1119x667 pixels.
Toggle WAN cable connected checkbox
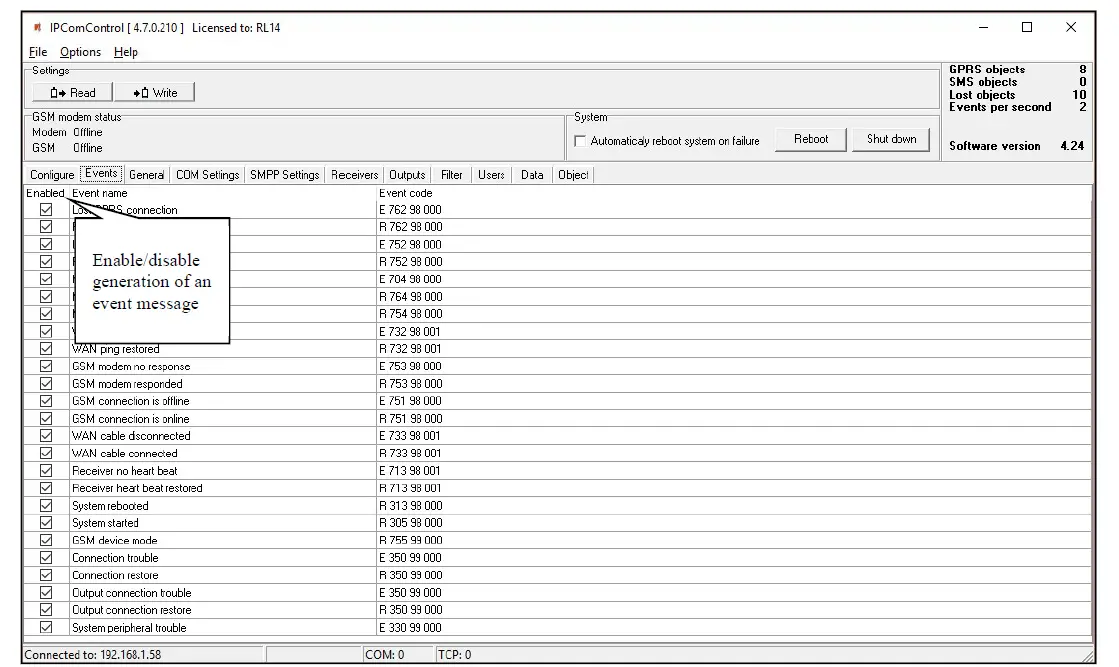click(x=46, y=453)
